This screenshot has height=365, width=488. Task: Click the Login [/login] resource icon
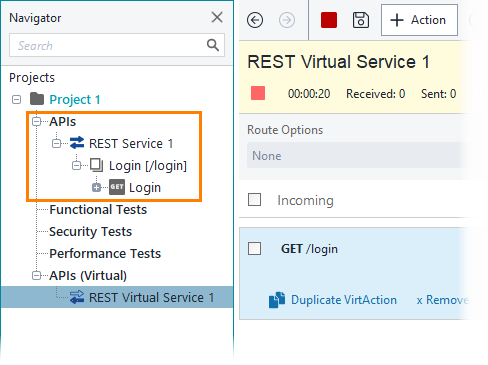coord(97,165)
